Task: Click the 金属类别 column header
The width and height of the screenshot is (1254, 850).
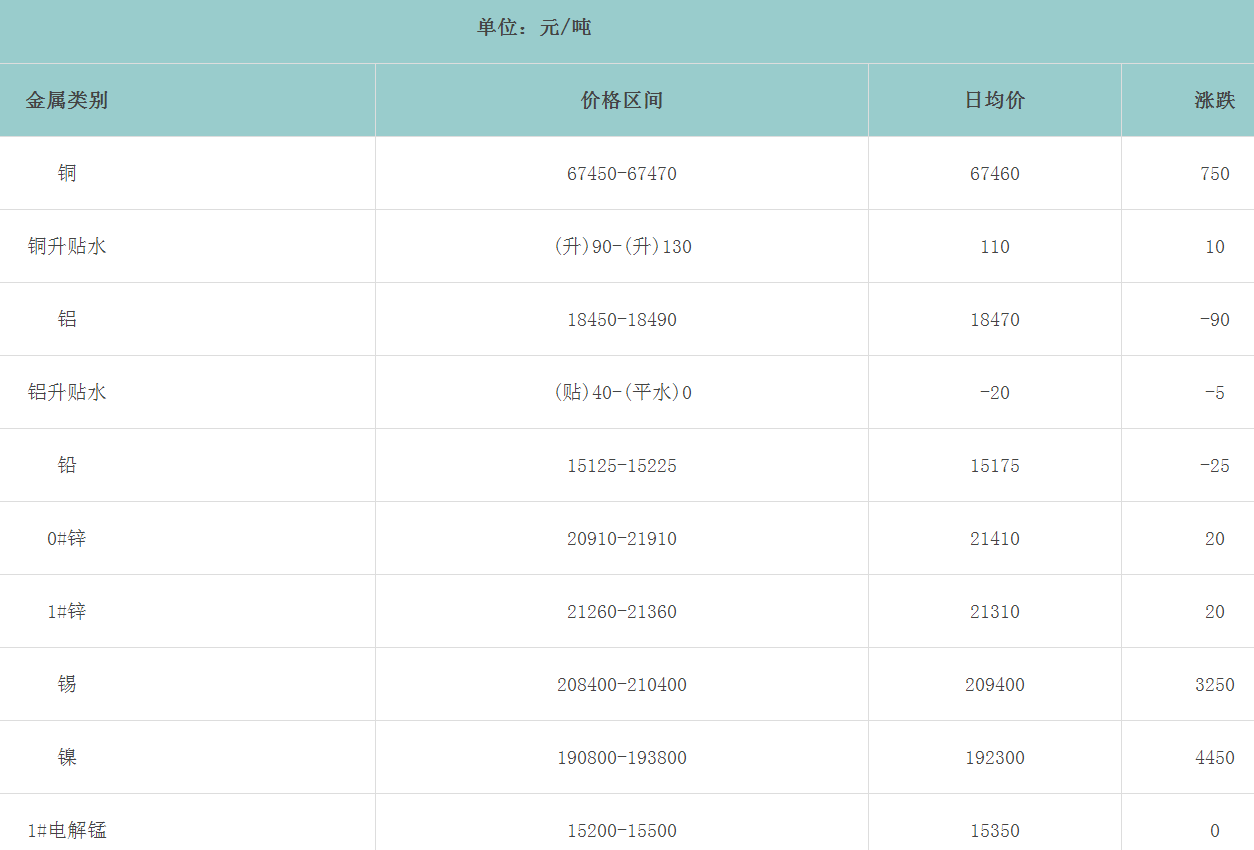Action: 67,101
